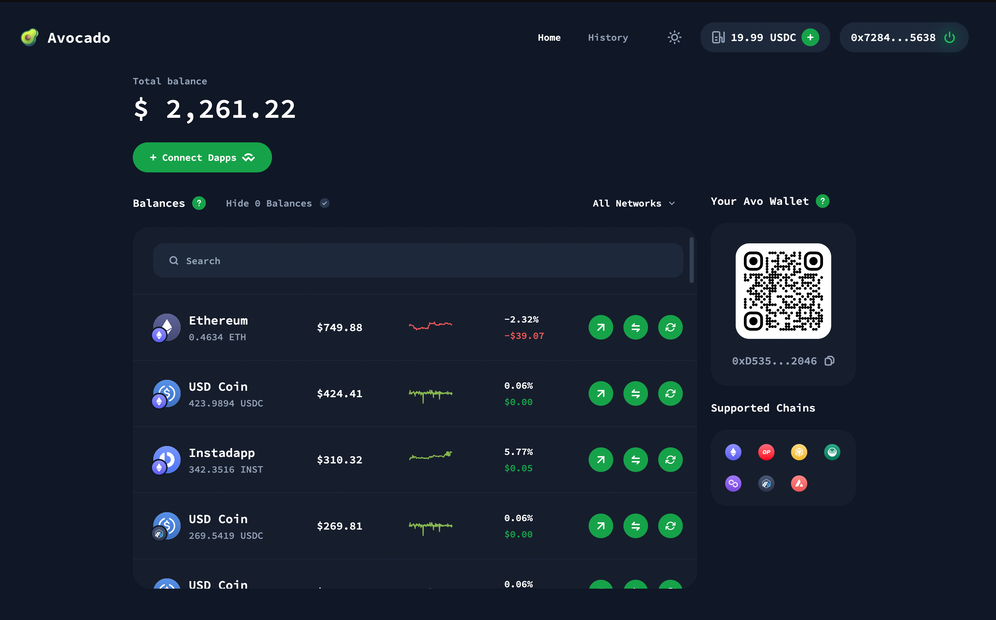This screenshot has width=996, height=620.
Task: Select the Arbitrum chain icon
Action: tap(766, 483)
